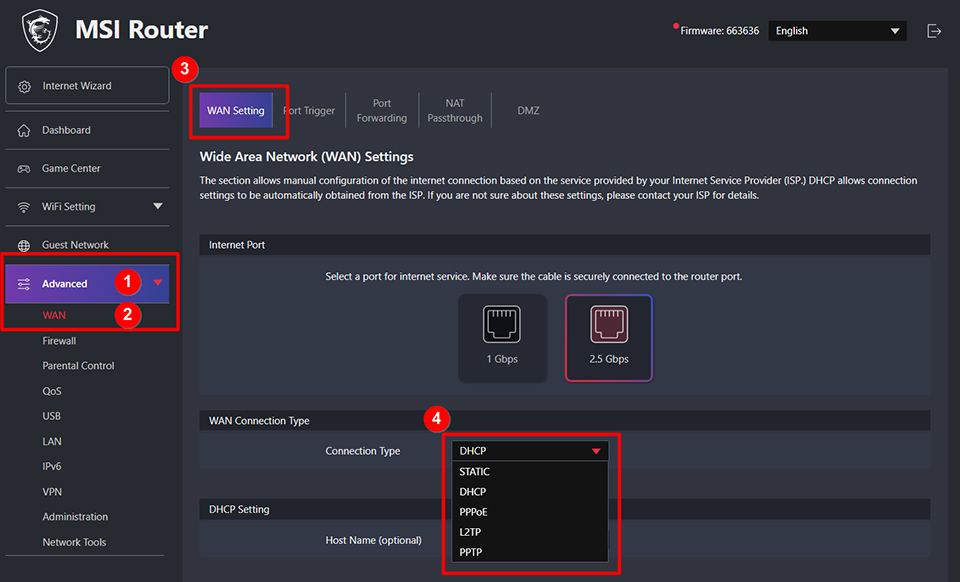This screenshot has width=960, height=582.
Task: Choose PPTP from the connection type list
Action: [x=530, y=552]
